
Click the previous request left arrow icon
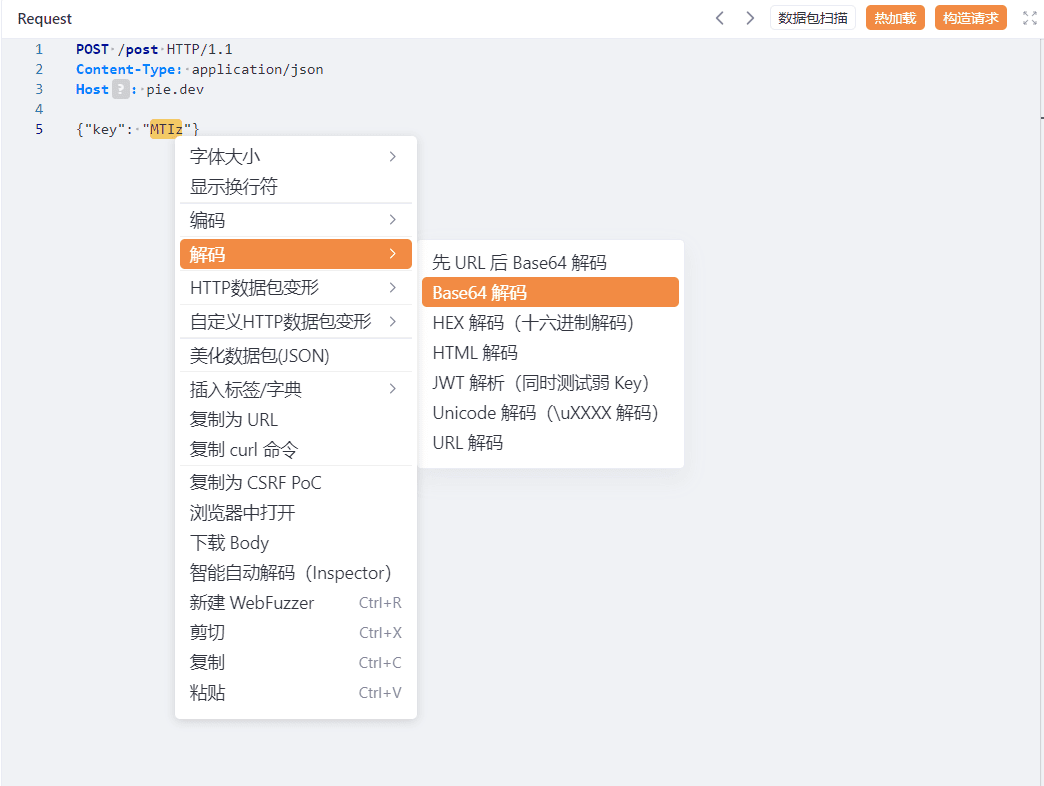(x=719, y=18)
